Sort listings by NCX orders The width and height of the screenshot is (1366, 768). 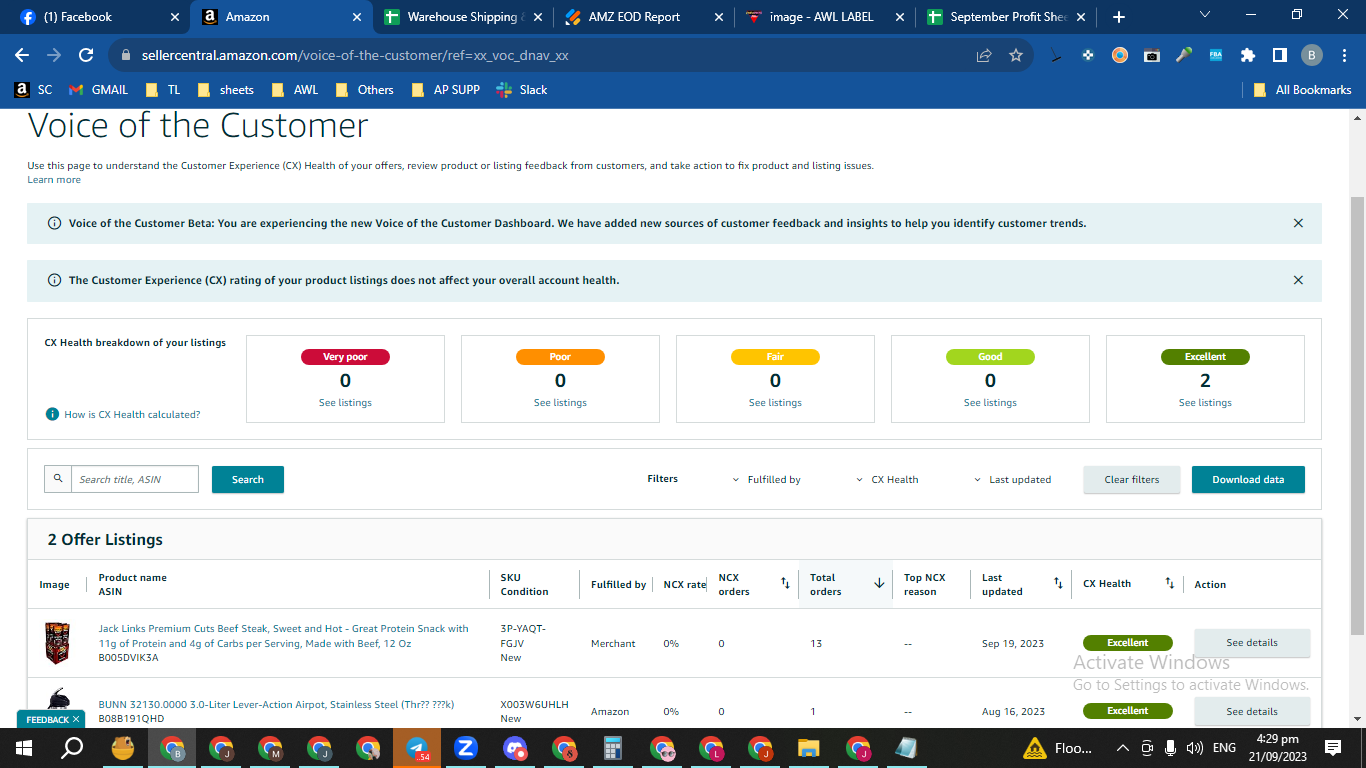[x=785, y=584]
